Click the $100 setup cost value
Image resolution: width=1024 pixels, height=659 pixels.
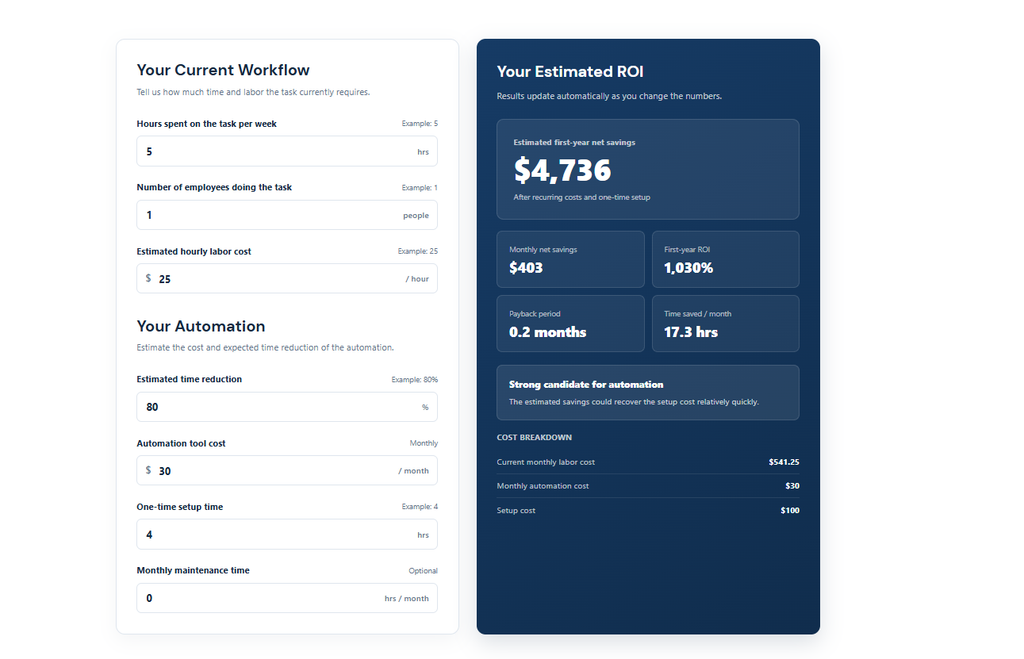click(x=790, y=510)
